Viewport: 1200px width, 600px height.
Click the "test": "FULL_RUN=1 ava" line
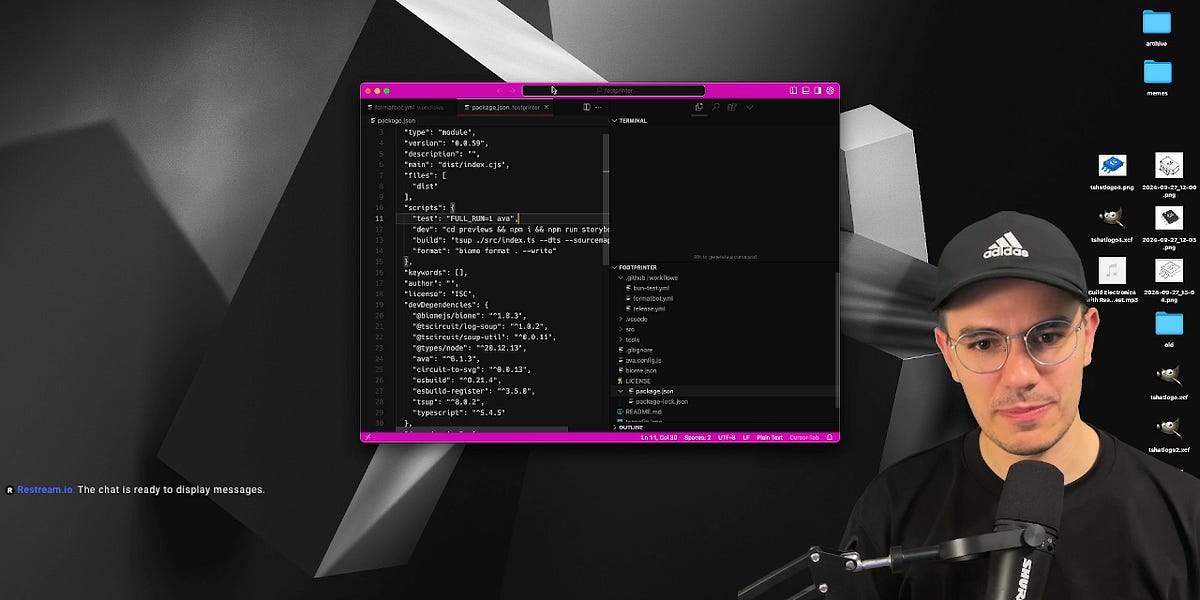[465, 218]
